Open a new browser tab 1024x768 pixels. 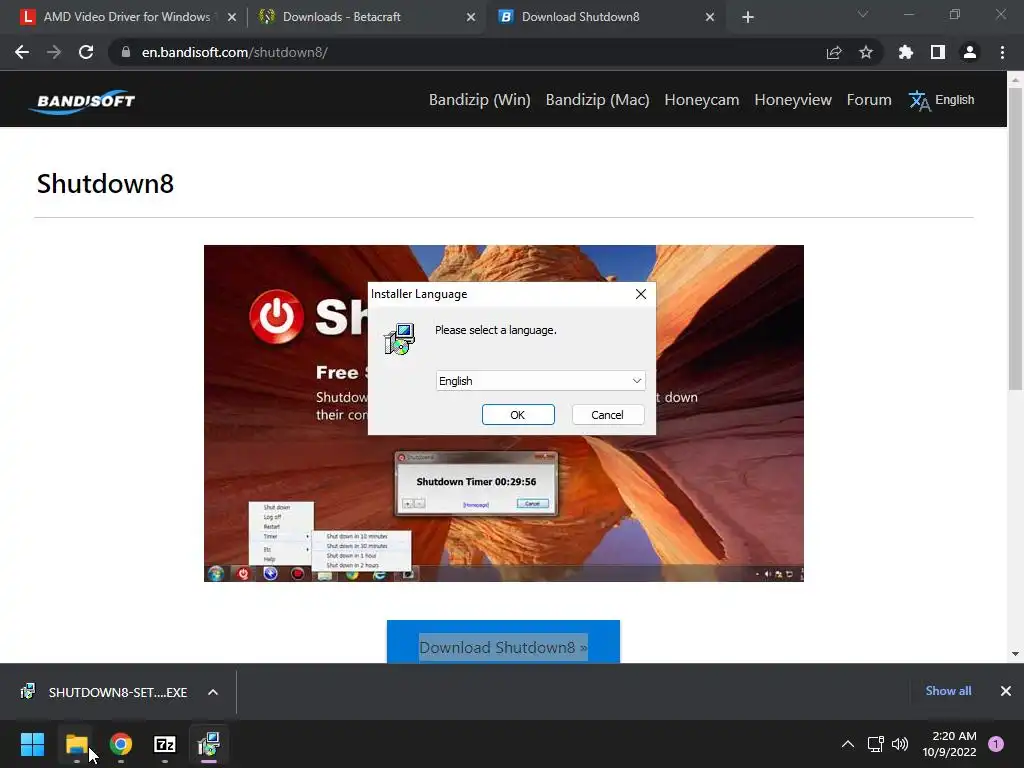pyautogui.click(x=748, y=17)
